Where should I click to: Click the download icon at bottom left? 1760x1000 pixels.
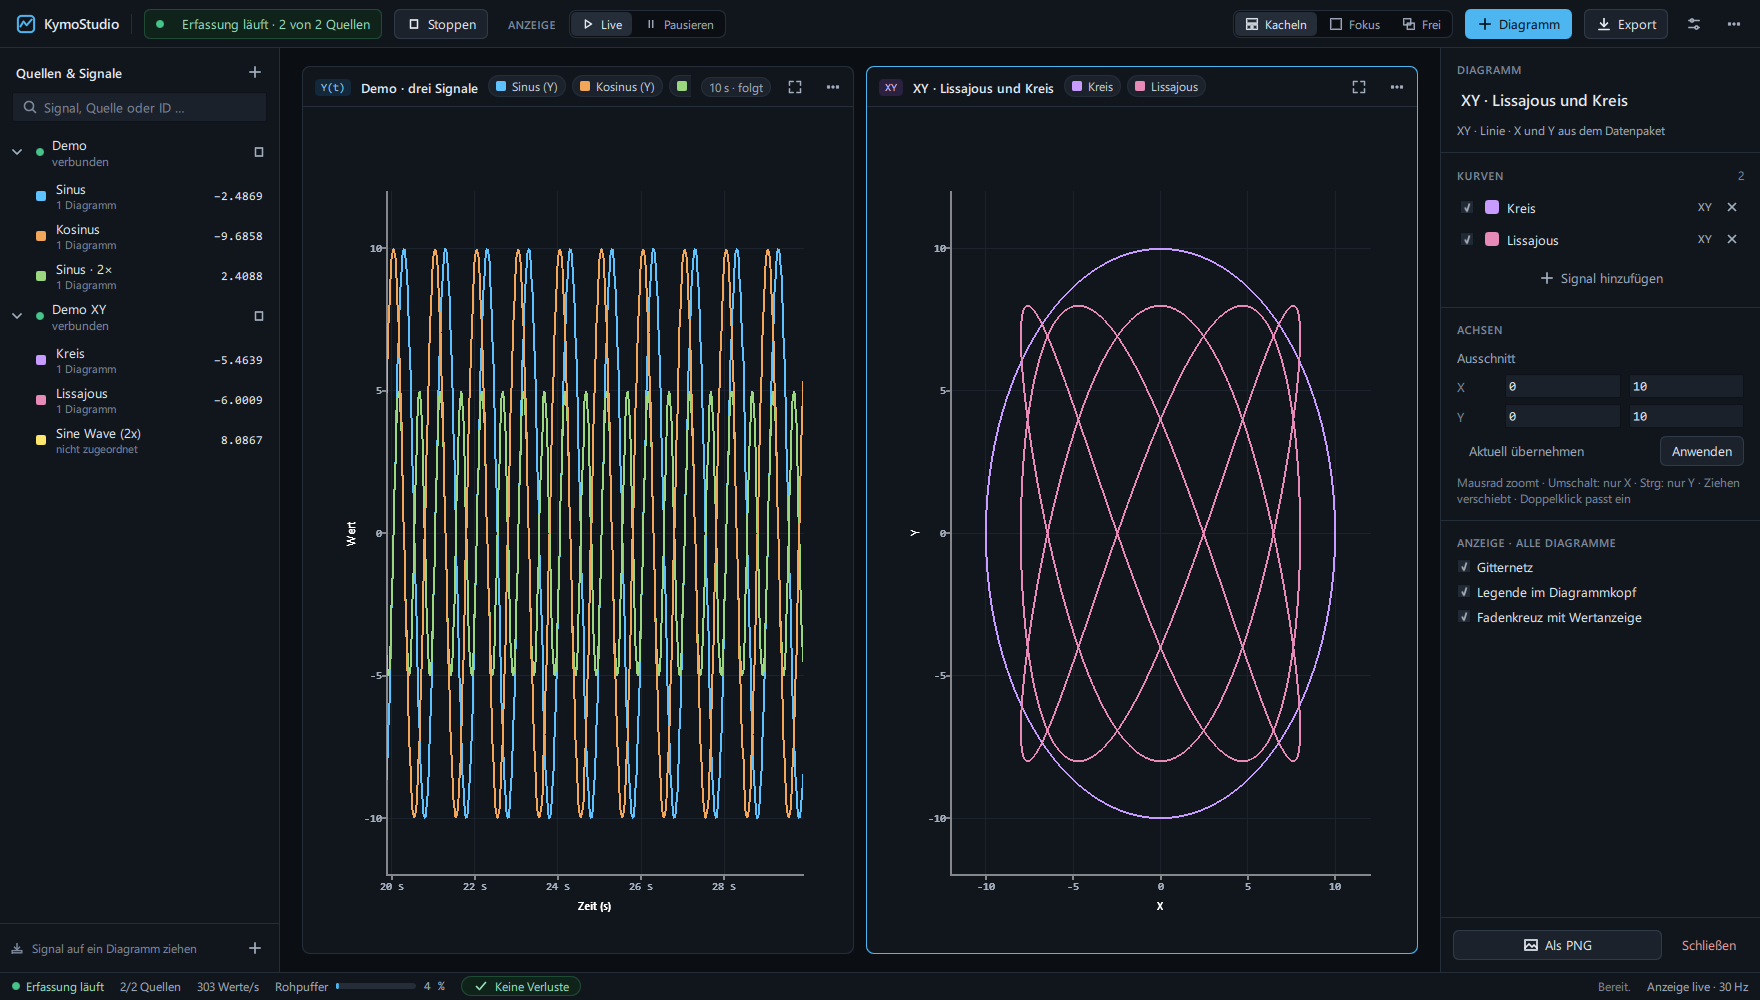pyautogui.click(x=17, y=948)
